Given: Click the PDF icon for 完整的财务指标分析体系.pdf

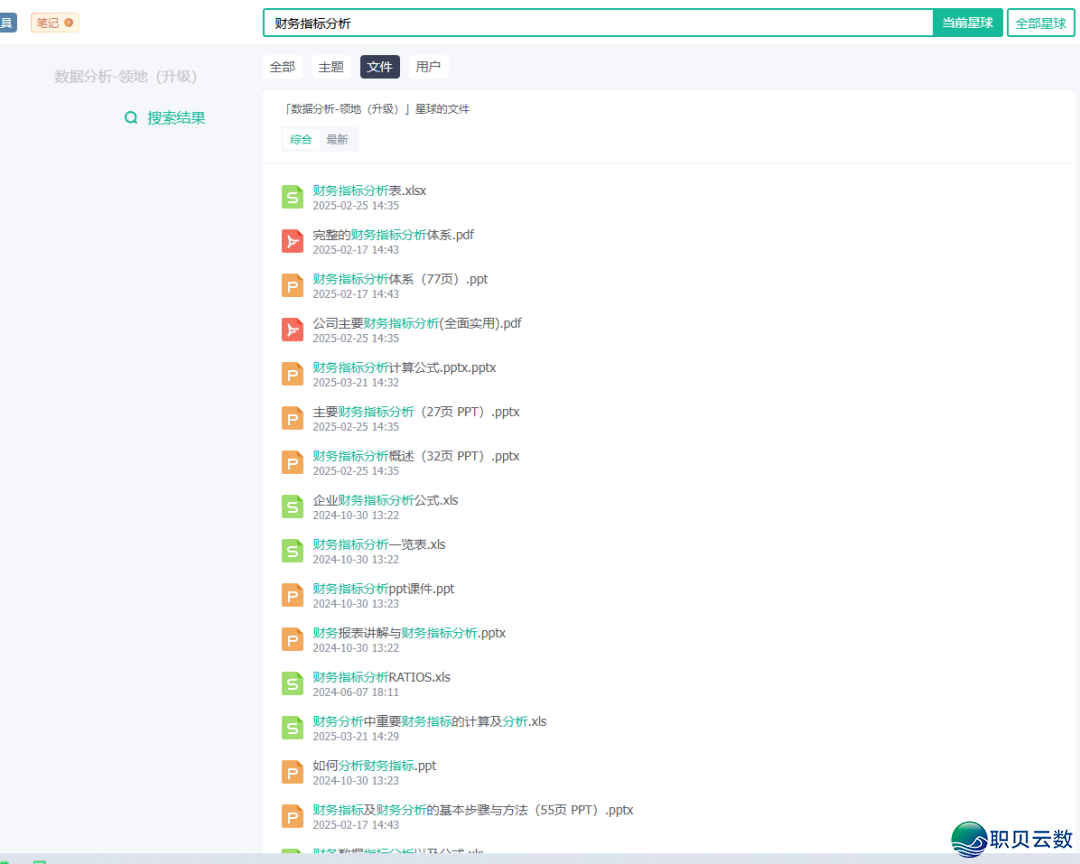Looking at the screenshot, I should 293,241.
